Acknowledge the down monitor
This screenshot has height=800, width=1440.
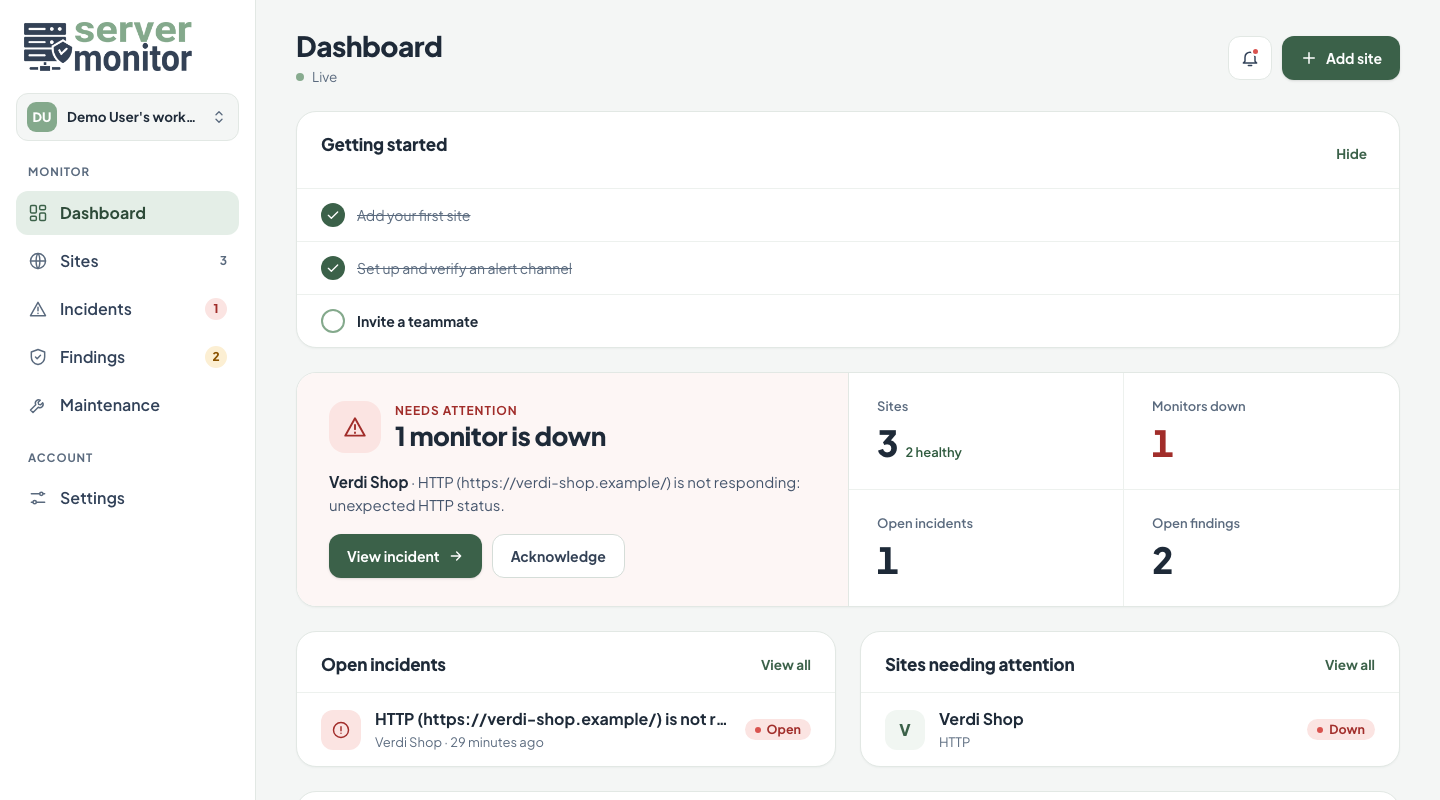[x=558, y=556]
